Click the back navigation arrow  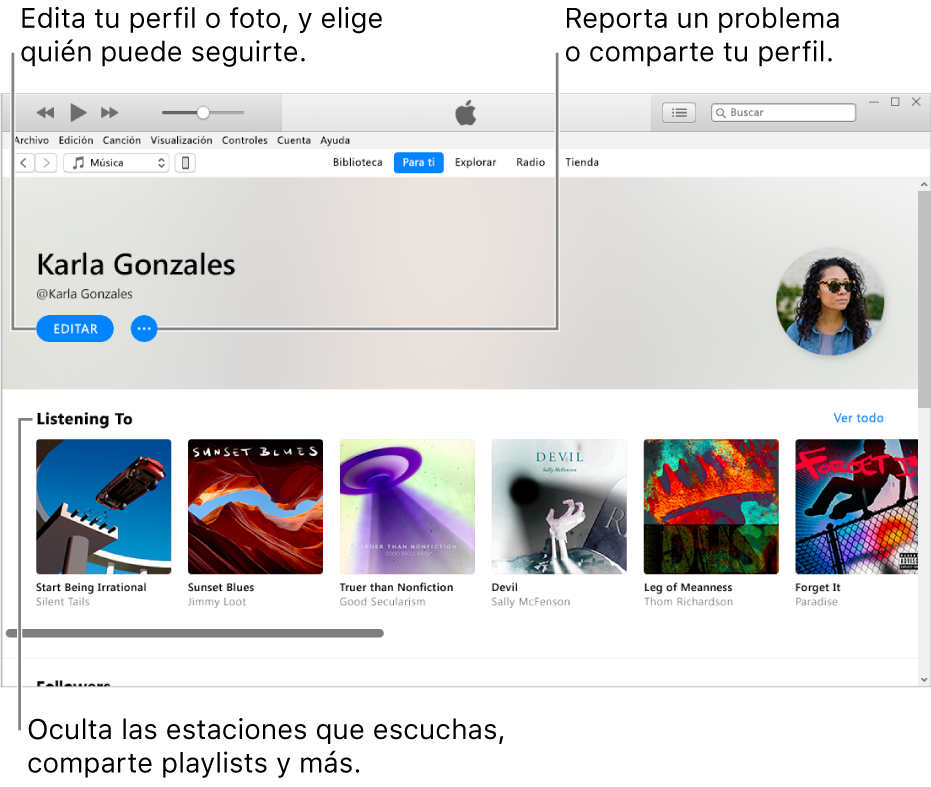point(23,162)
